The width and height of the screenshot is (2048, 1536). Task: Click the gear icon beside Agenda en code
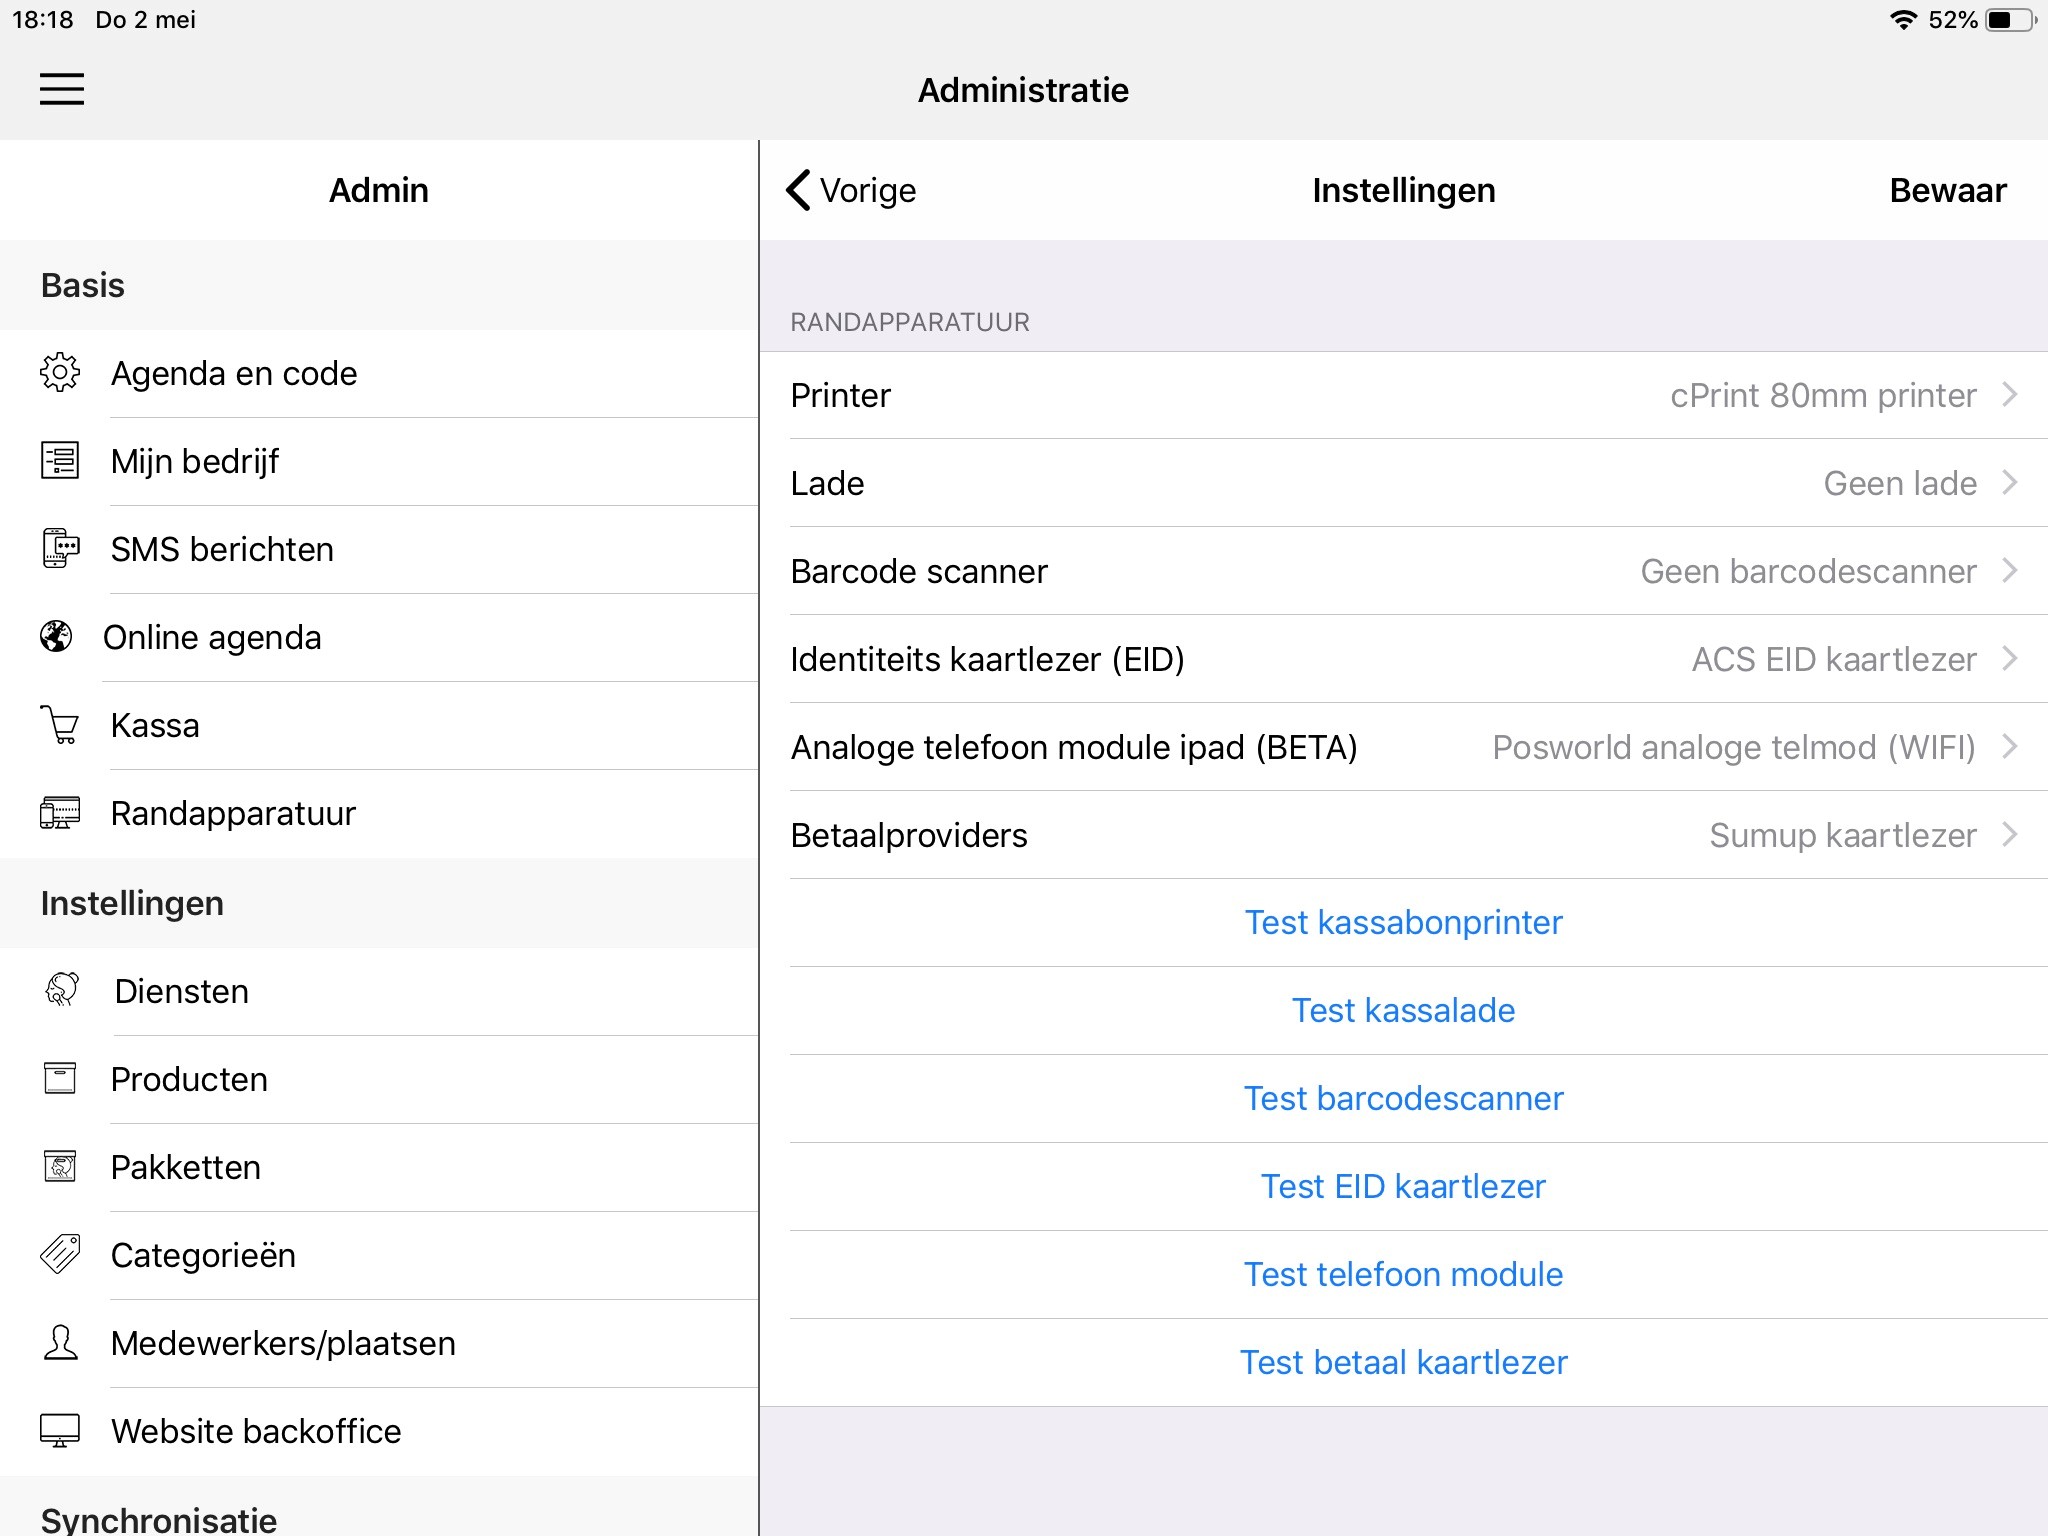[60, 373]
